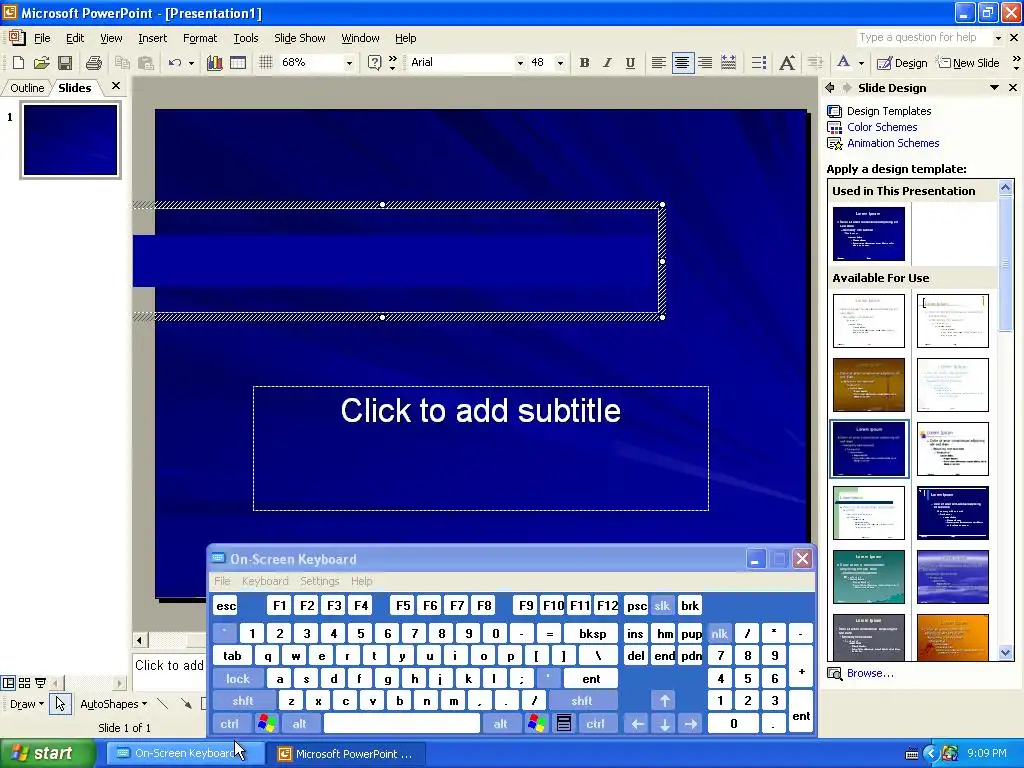1024x768 pixels.
Task: Toggle the Show/Hide Grid button
Action: pyautogui.click(x=265, y=63)
